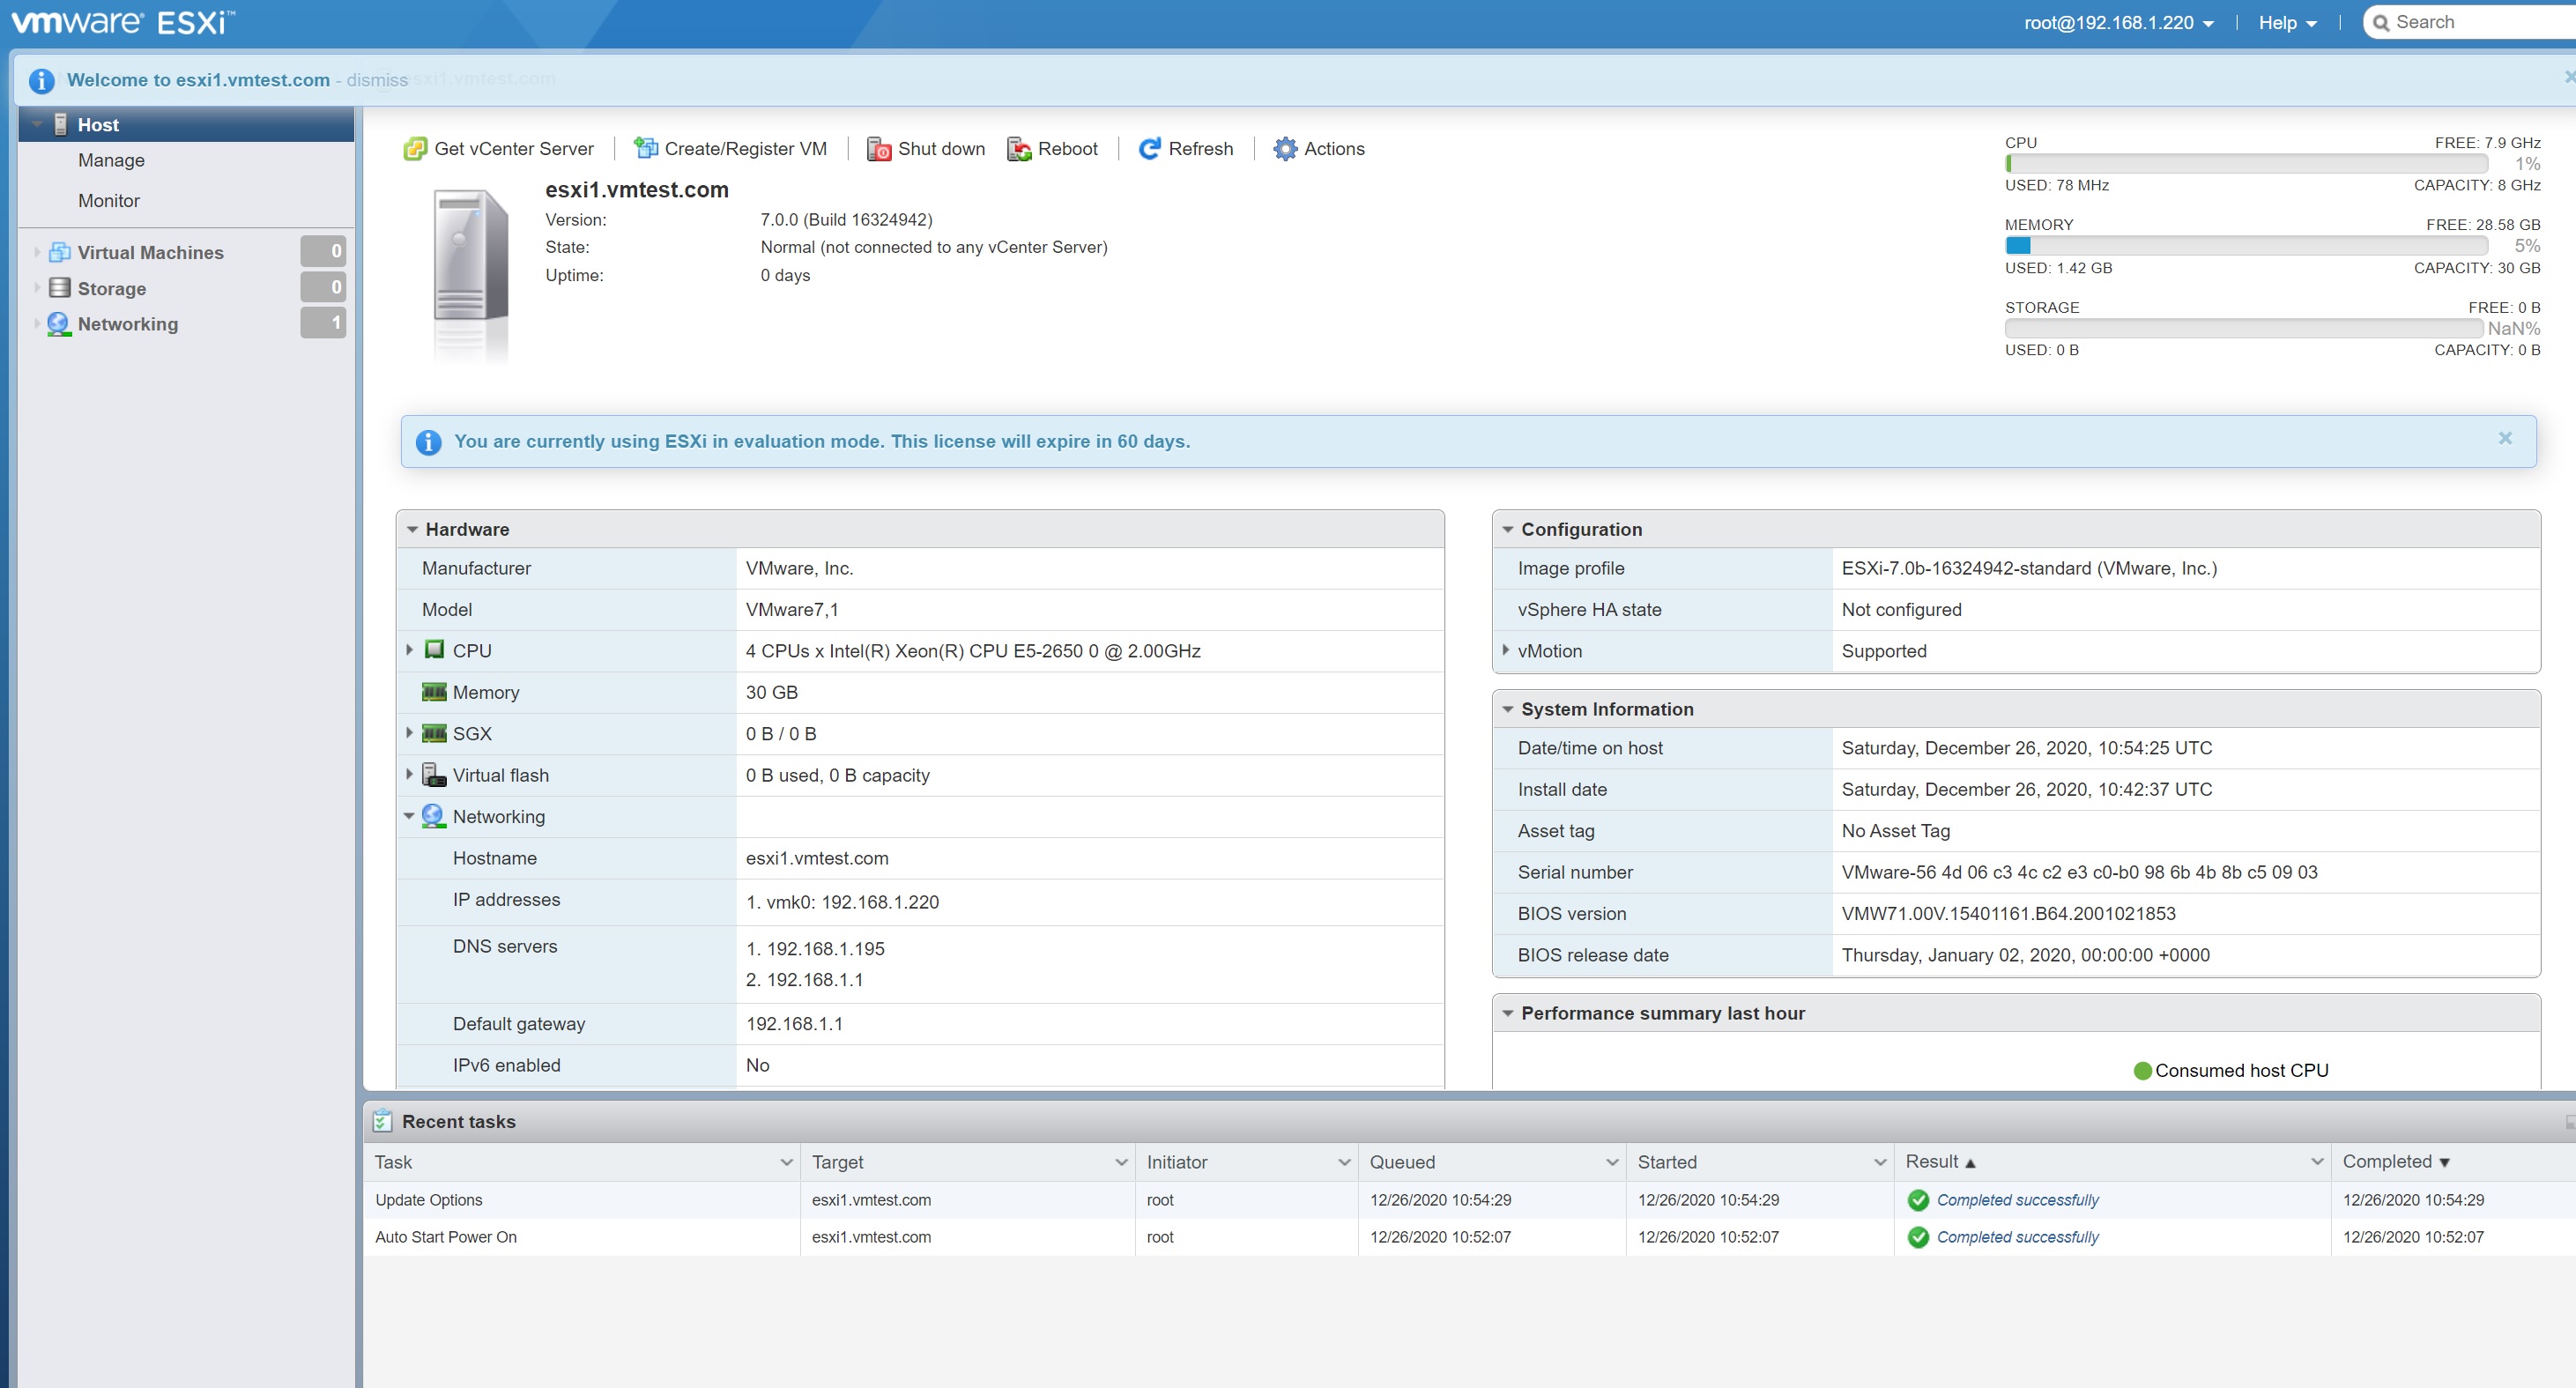The height and width of the screenshot is (1388, 2576).
Task: Select Manage under Host
Action: point(111,160)
